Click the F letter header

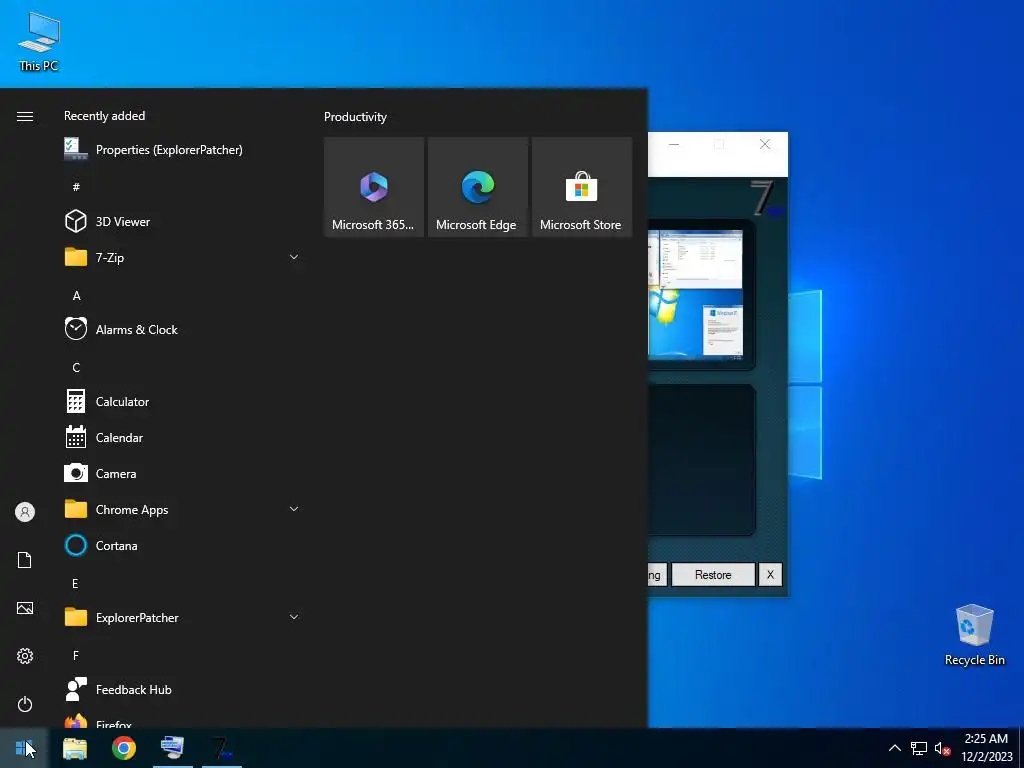coord(76,655)
